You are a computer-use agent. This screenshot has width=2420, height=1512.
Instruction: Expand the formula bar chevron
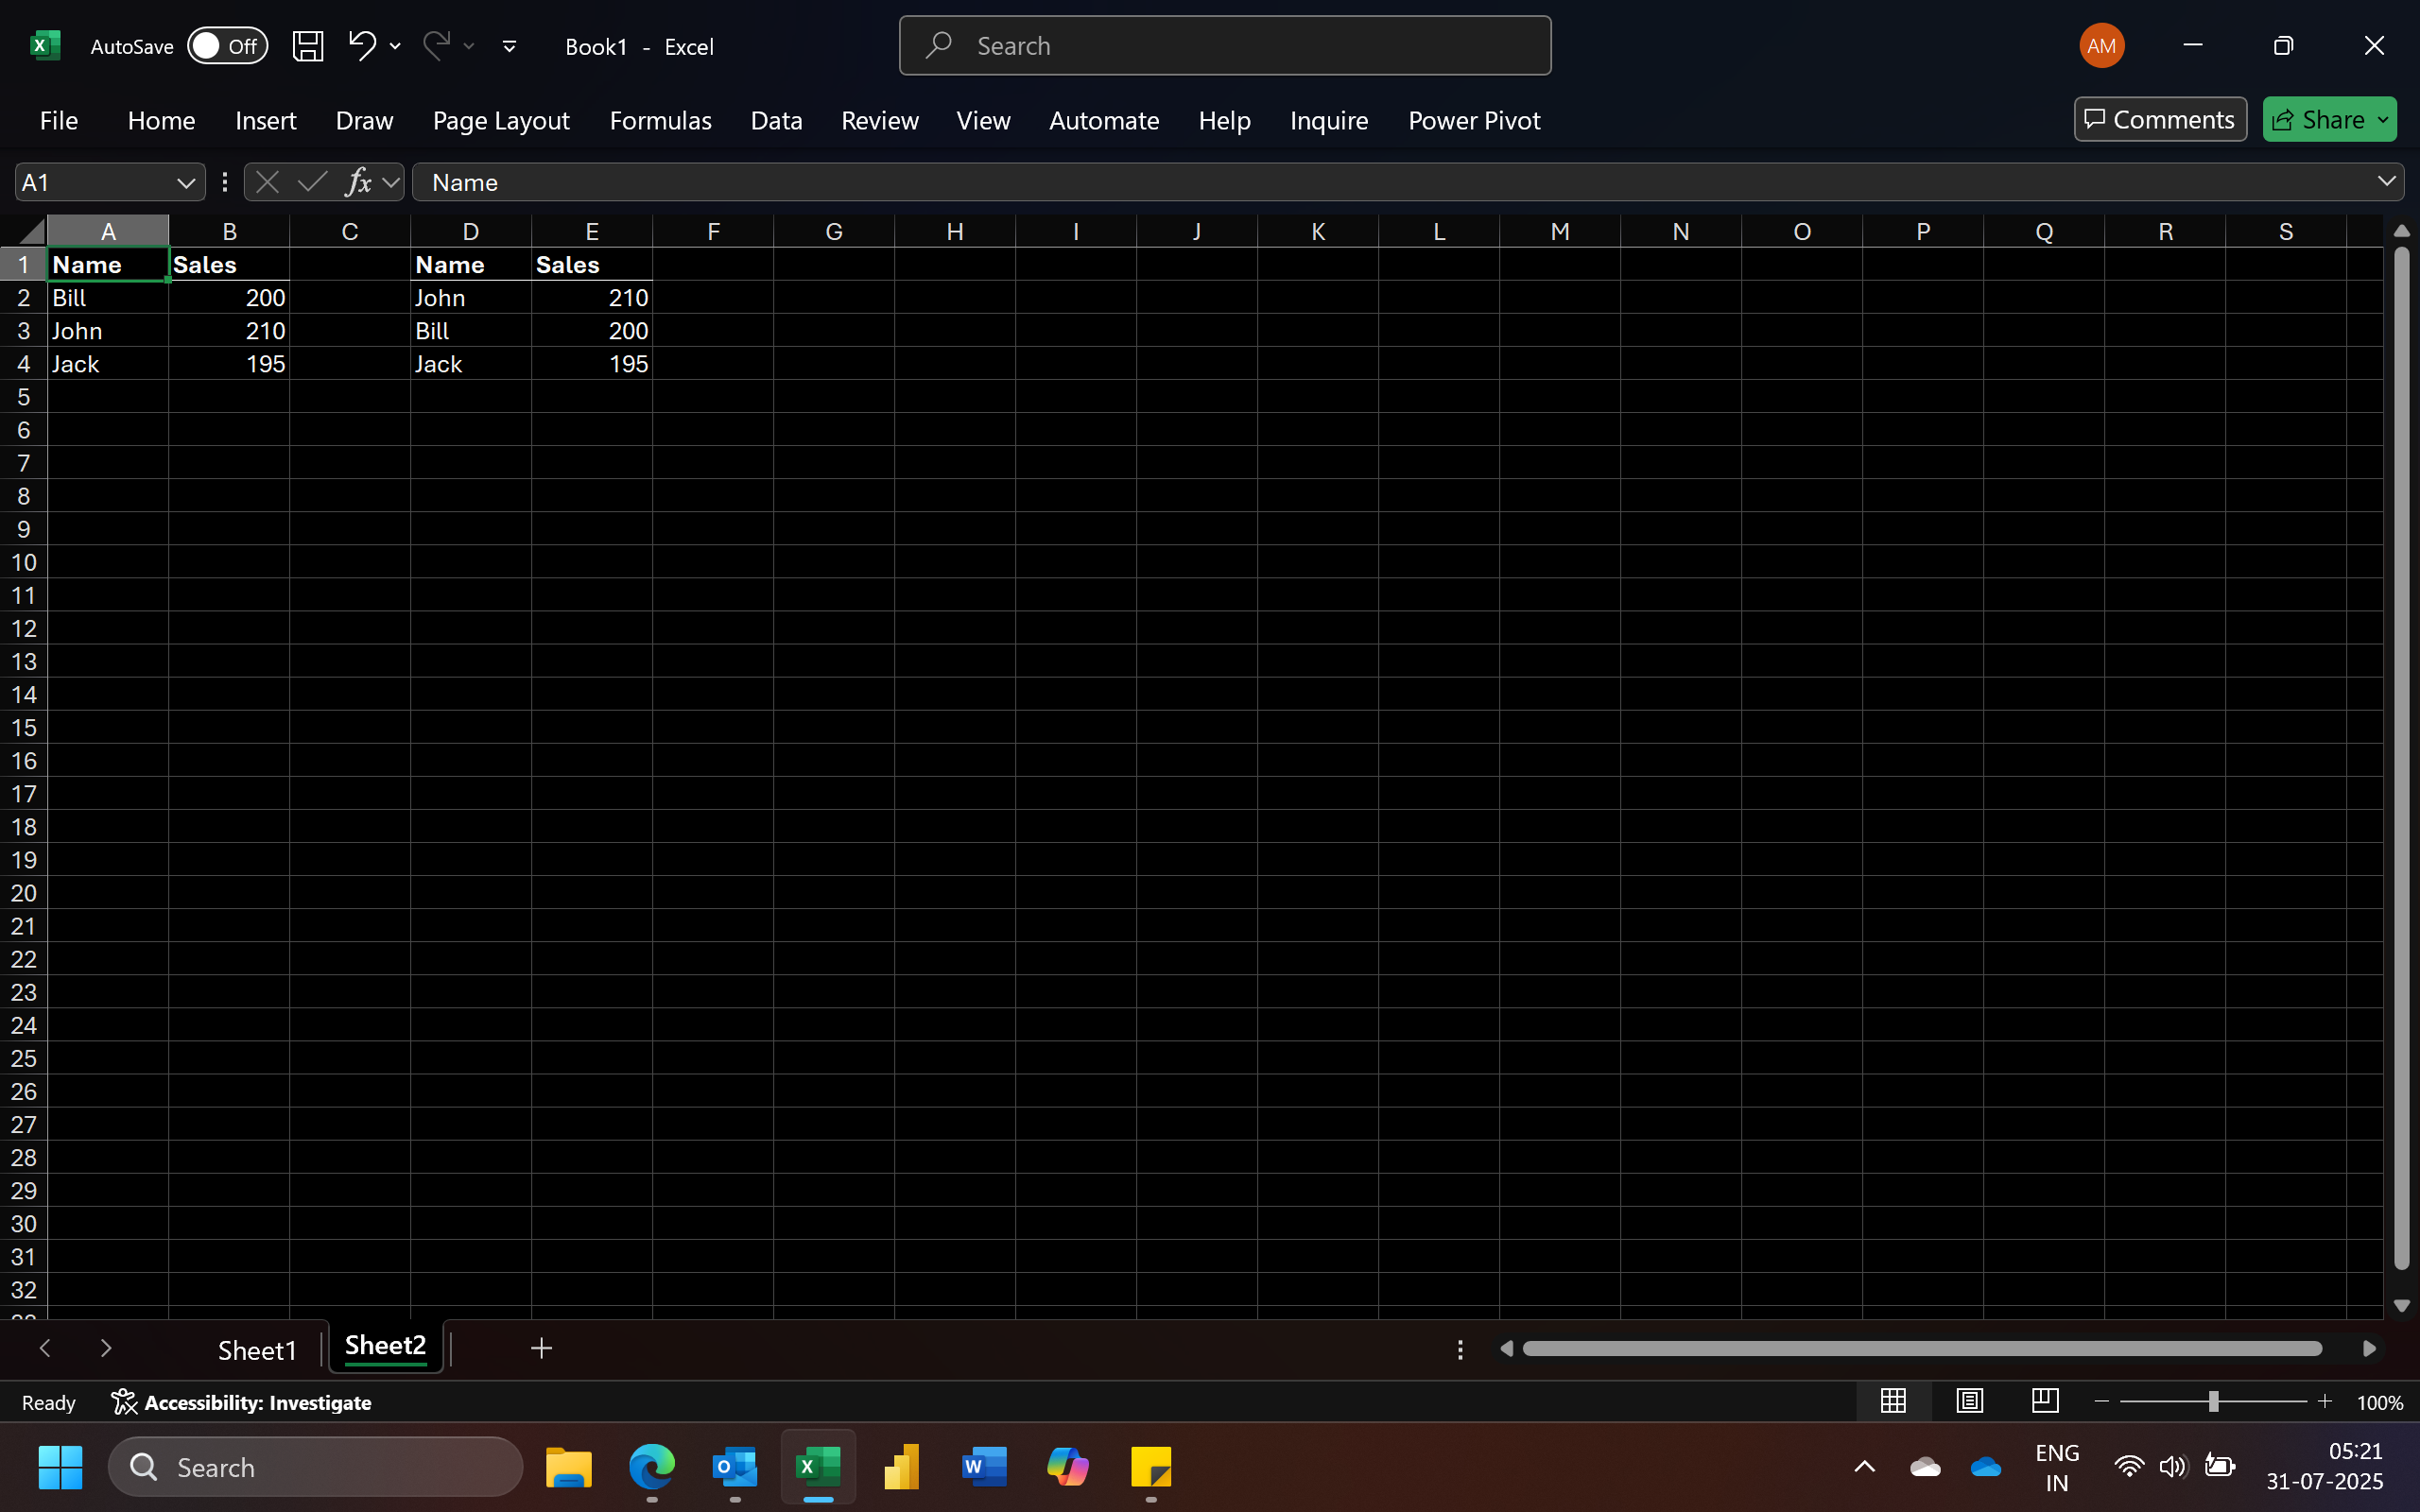(2386, 182)
